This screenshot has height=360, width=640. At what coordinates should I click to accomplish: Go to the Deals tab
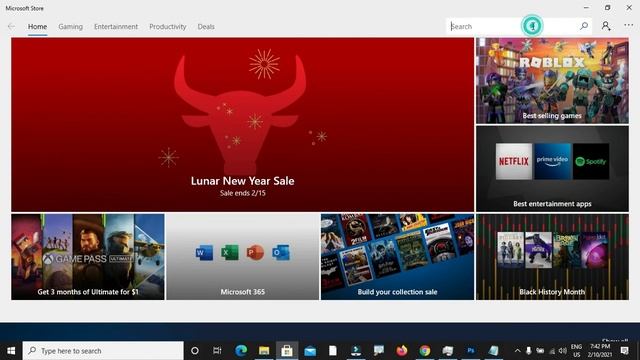pos(206,27)
